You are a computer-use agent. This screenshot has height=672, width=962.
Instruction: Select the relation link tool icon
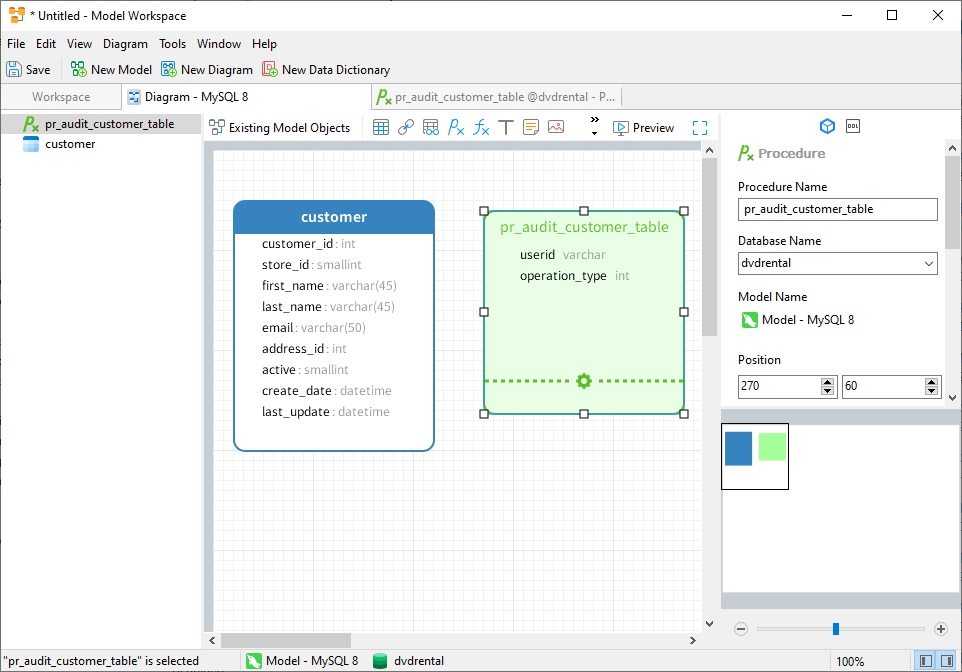tap(406, 127)
